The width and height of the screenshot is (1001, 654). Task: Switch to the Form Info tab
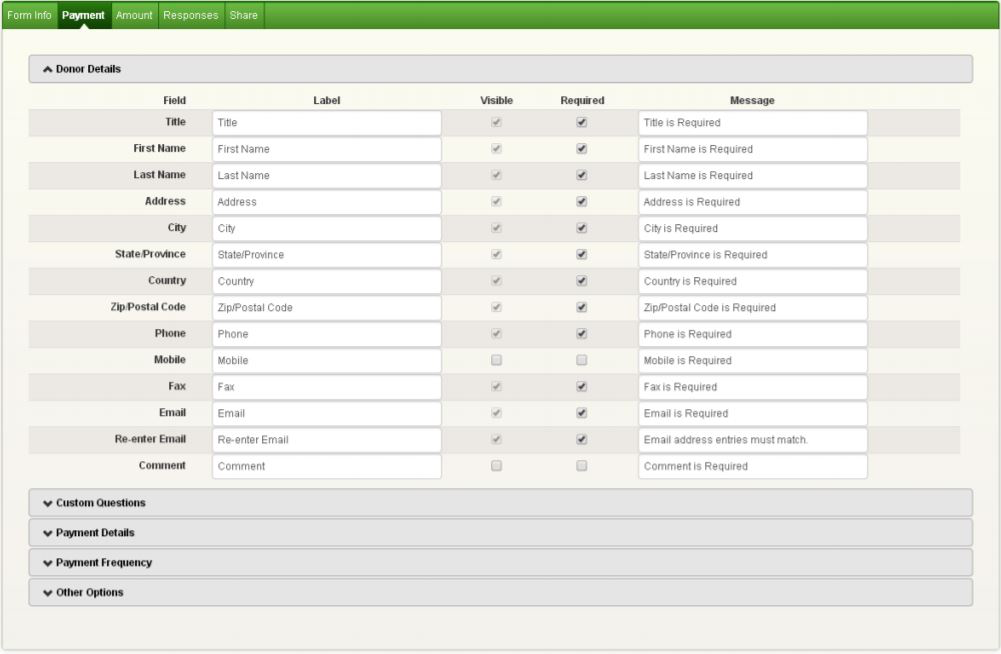coord(29,15)
